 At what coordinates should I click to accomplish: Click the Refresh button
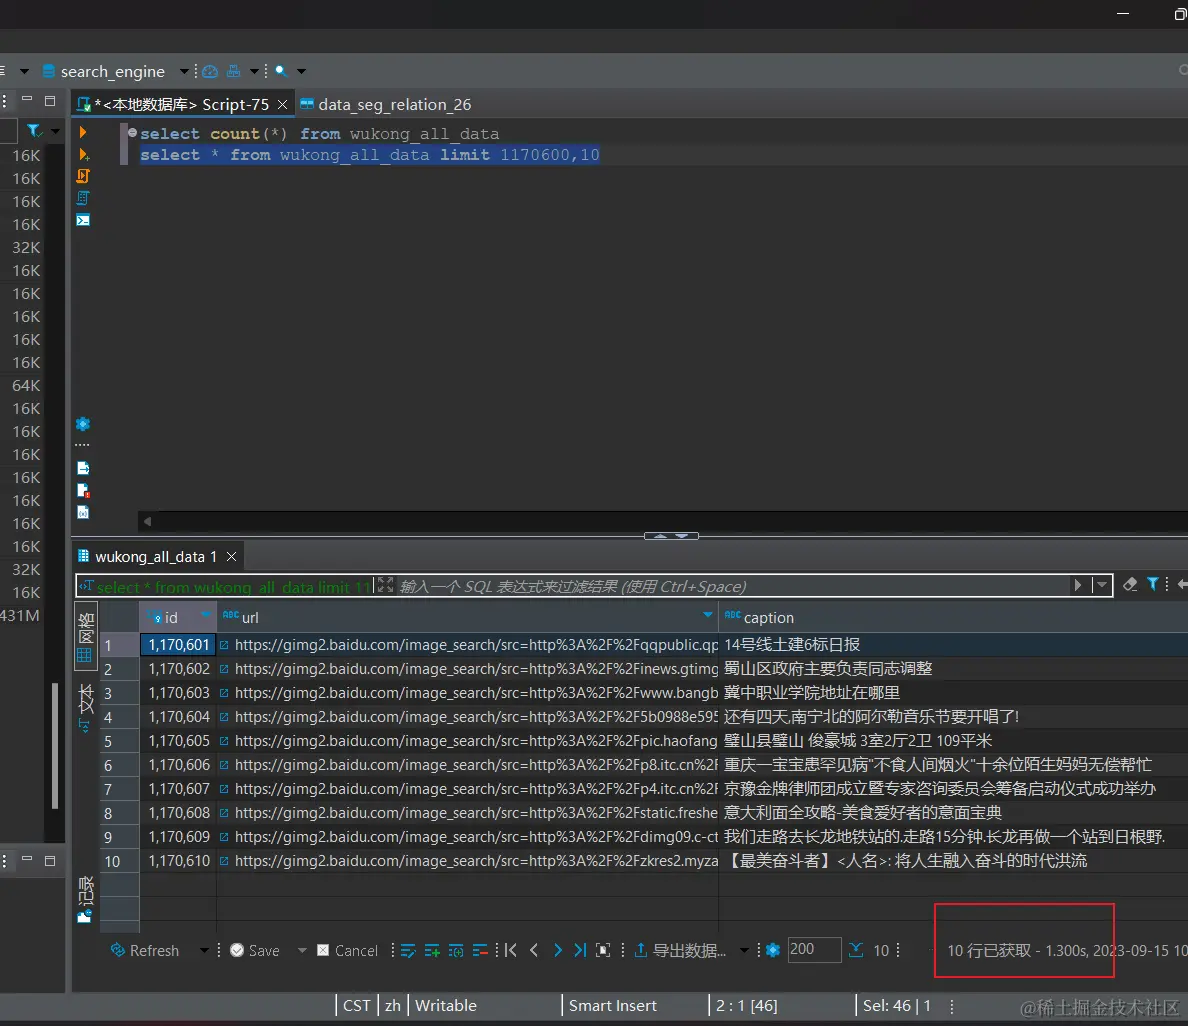pos(145,950)
